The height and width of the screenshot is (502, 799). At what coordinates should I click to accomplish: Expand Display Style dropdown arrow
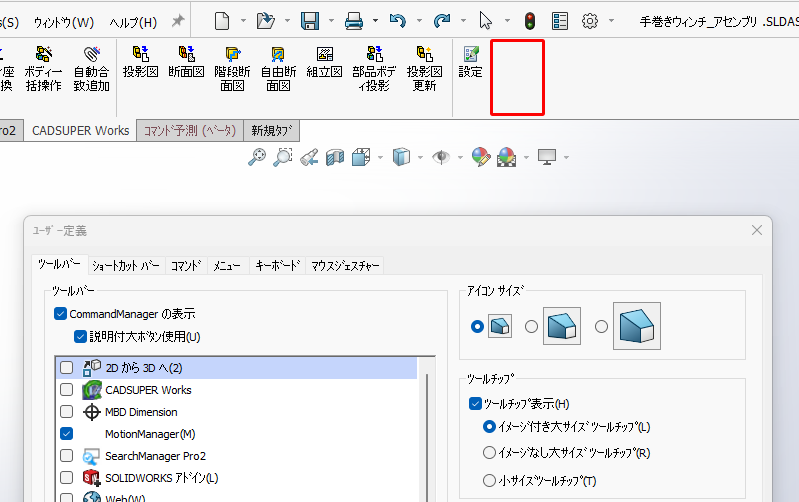420,157
